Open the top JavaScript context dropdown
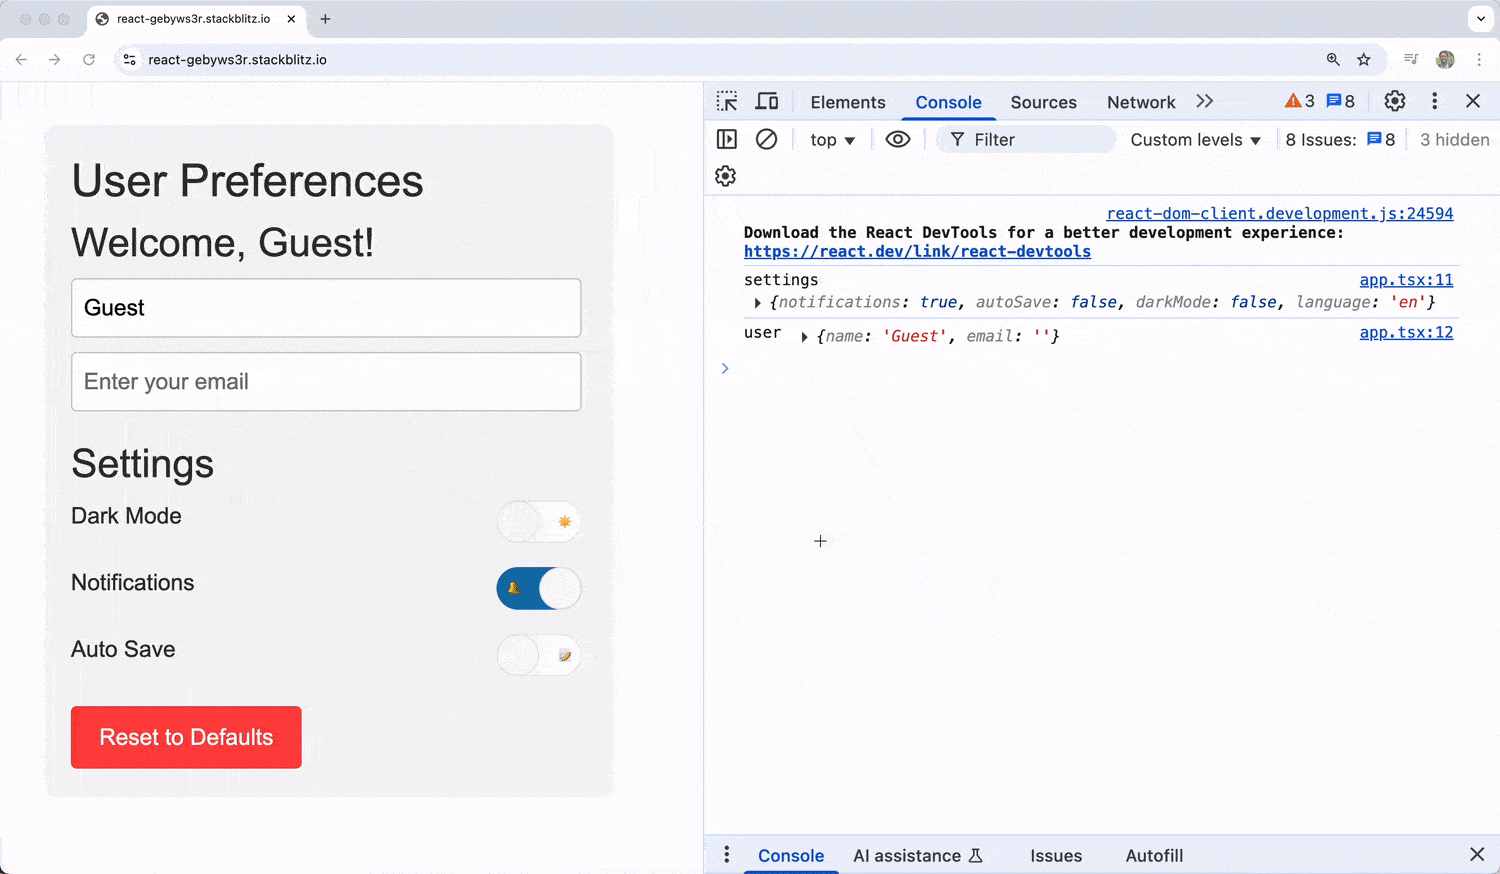 832,140
